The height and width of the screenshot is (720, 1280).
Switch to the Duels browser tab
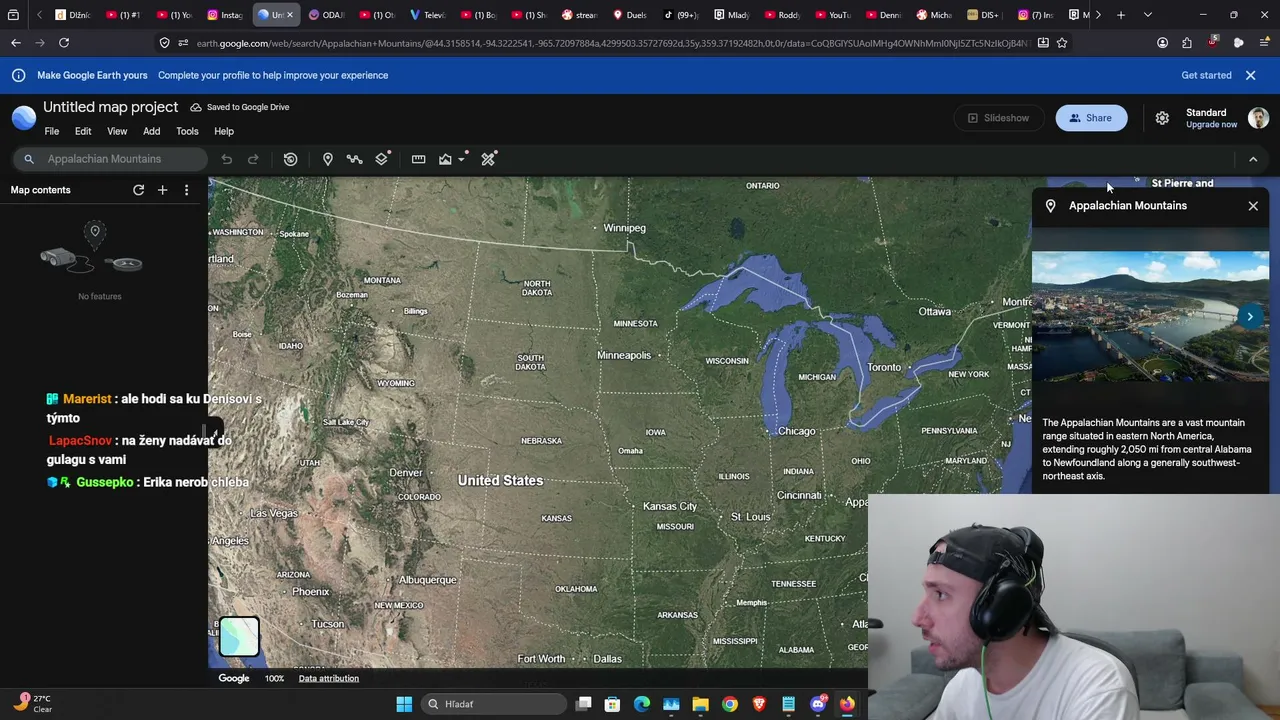630,15
